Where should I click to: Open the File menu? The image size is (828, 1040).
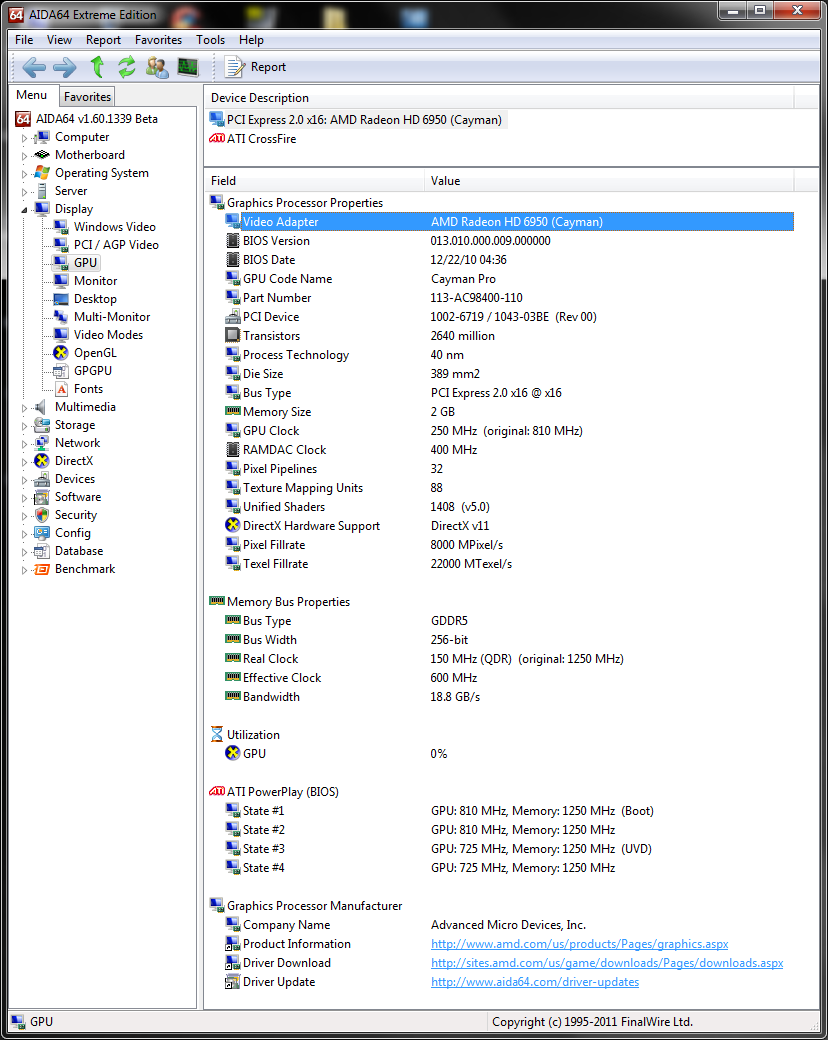point(24,40)
